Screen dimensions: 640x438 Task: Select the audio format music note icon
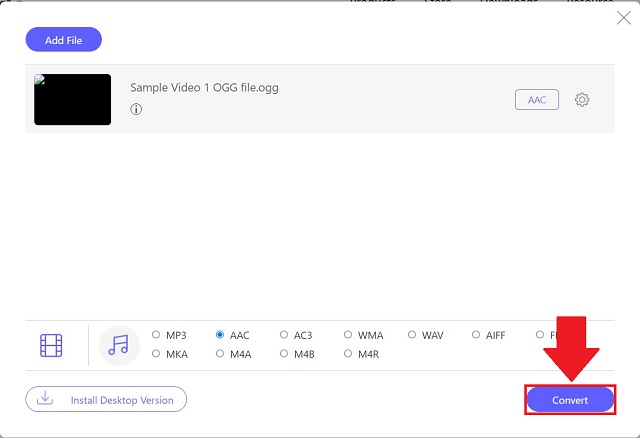[119, 345]
